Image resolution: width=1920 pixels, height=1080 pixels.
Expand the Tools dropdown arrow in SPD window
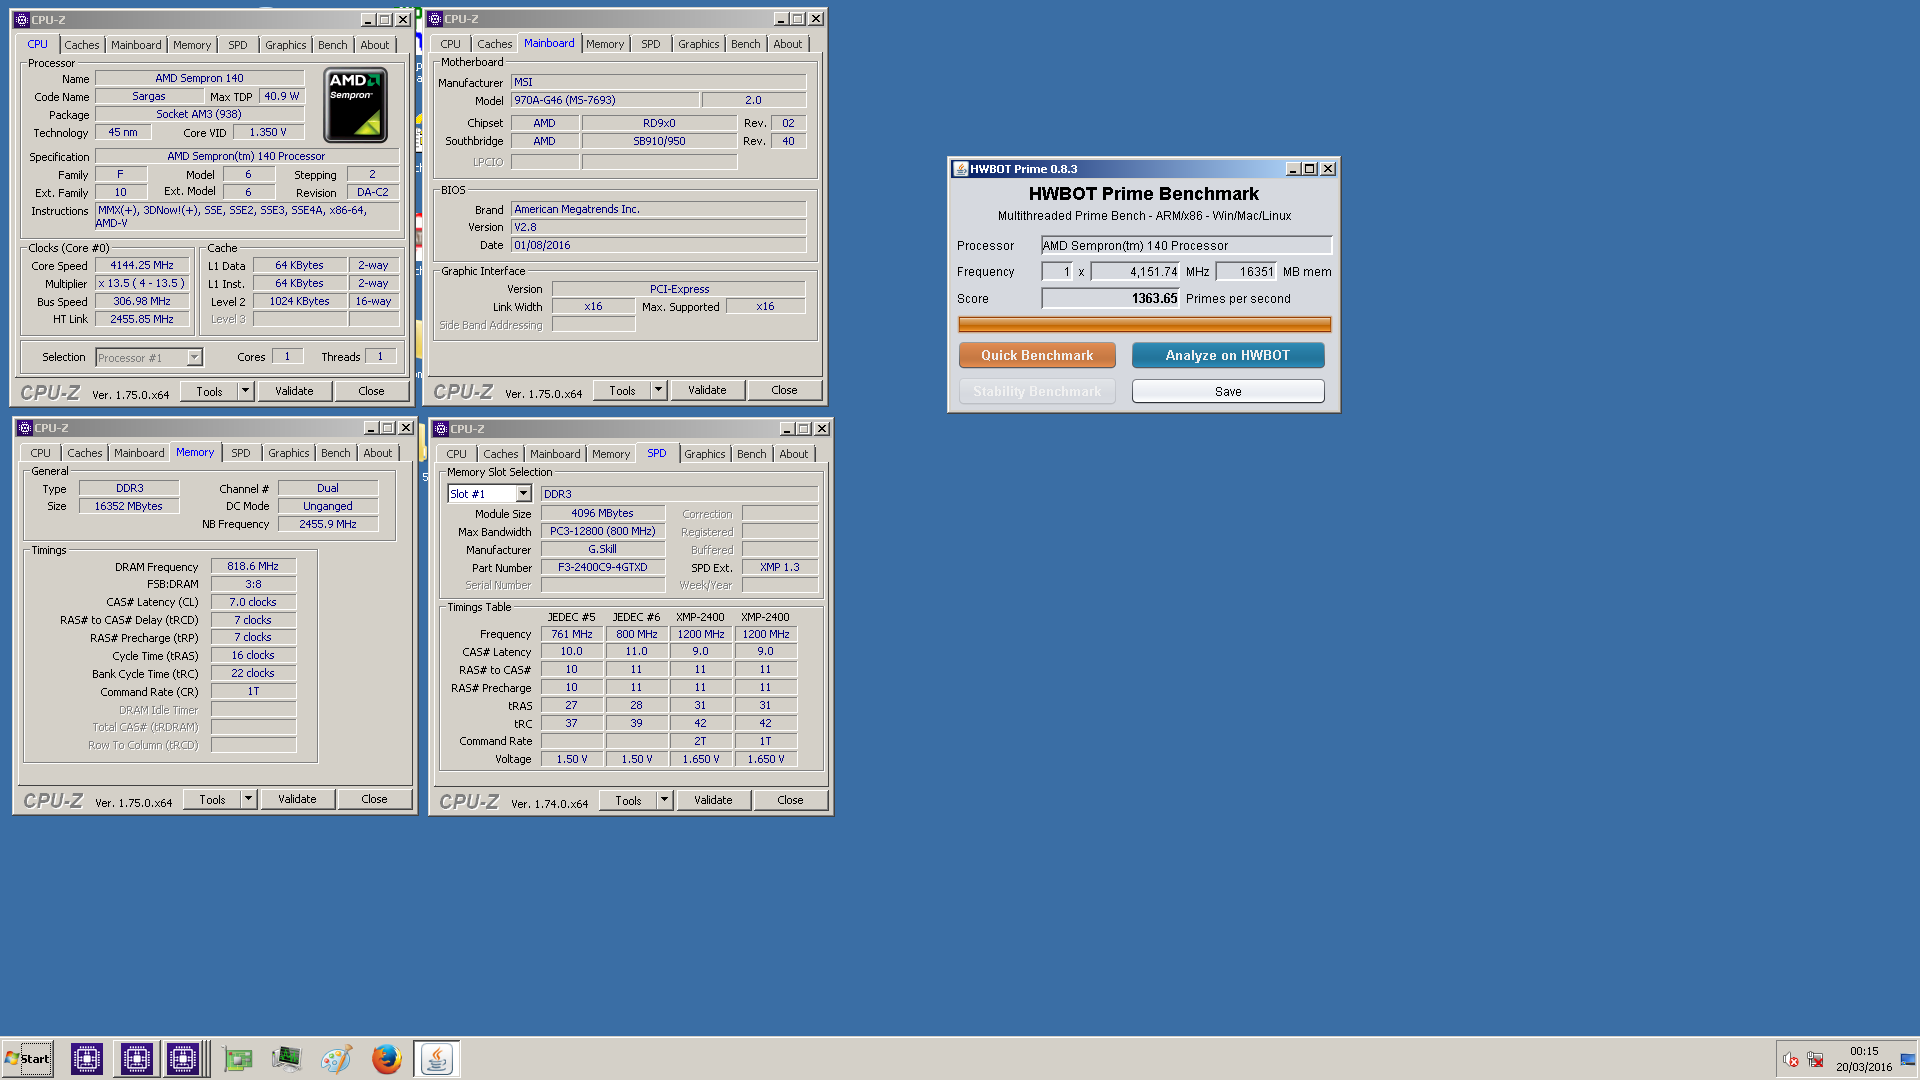664,800
